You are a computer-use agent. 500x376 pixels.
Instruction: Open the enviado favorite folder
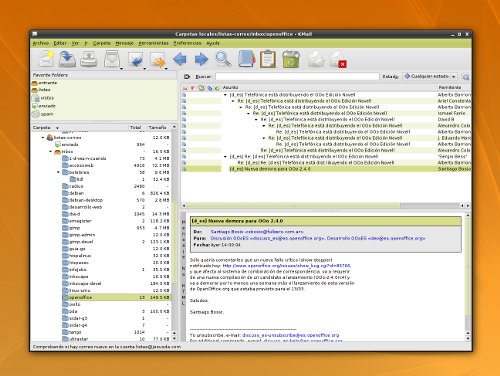point(43,106)
